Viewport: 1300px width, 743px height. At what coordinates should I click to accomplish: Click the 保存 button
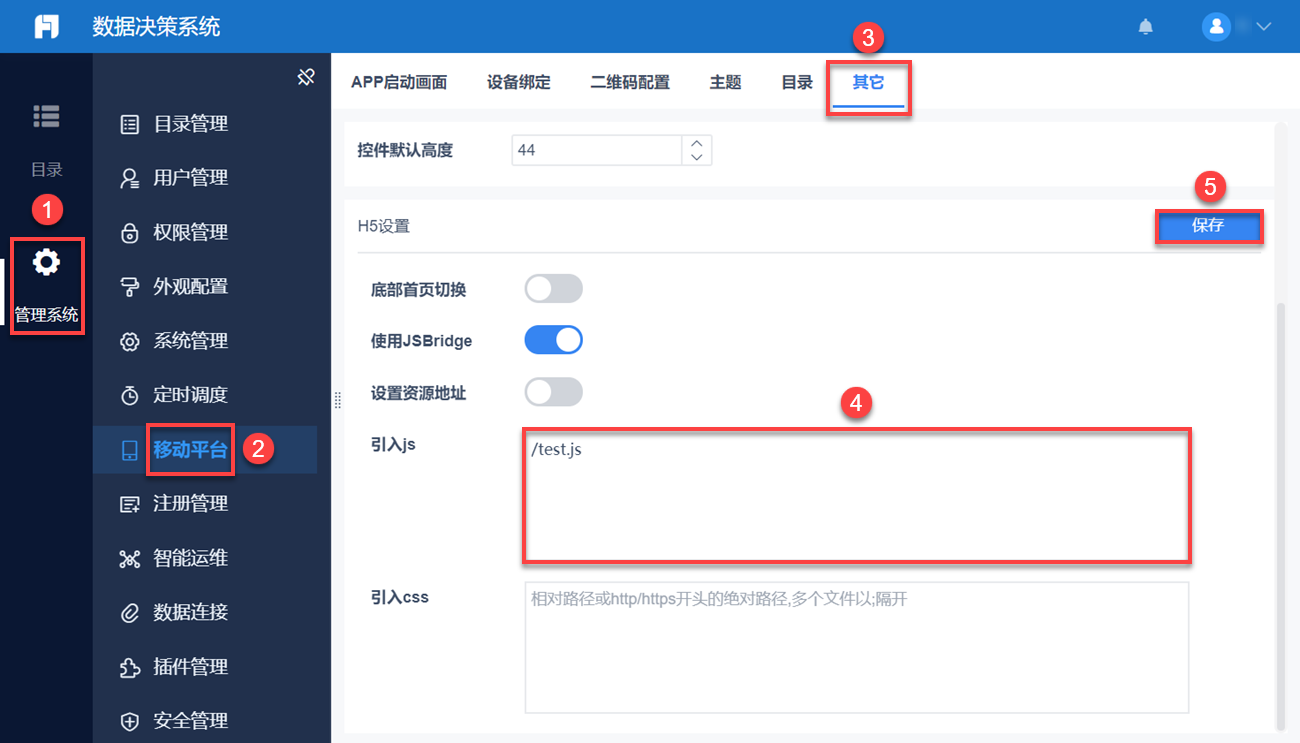(1208, 226)
